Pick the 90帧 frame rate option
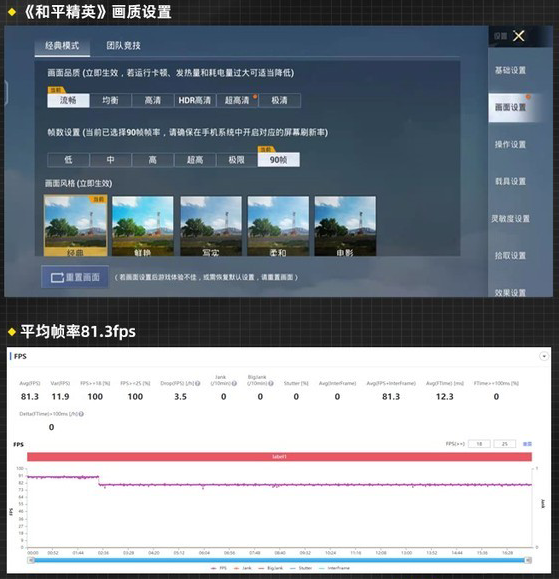 pyautogui.click(x=279, y=160)
